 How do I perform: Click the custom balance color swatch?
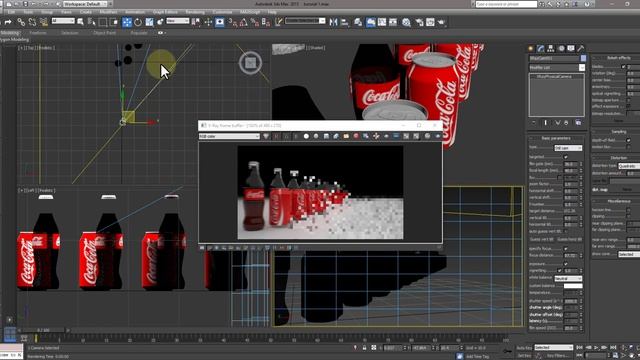pyautogui.click(x=573, y=286)
